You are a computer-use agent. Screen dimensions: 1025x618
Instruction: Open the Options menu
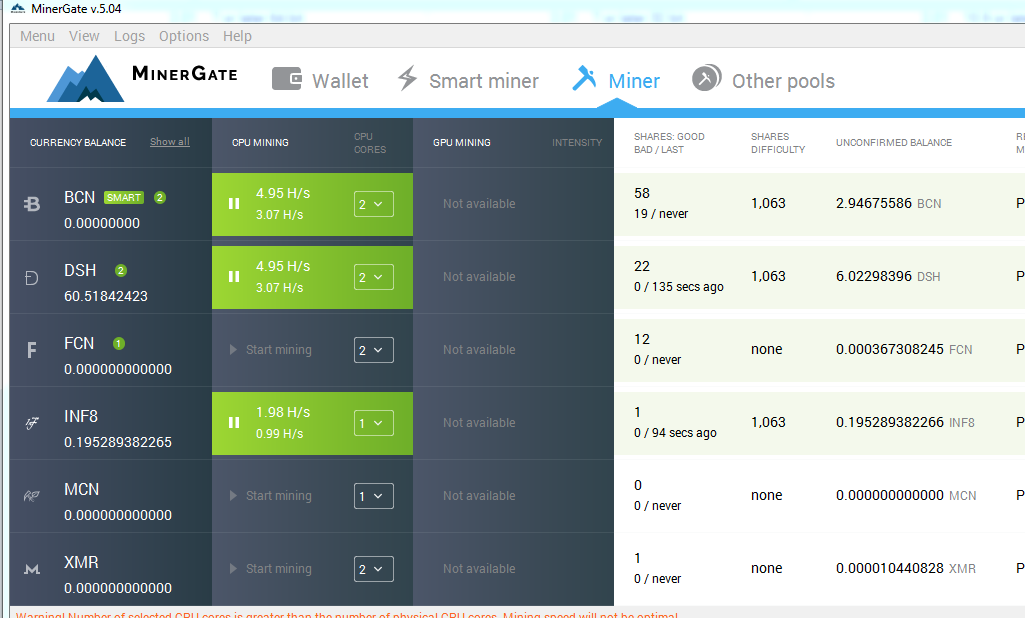tap(184, 36)
